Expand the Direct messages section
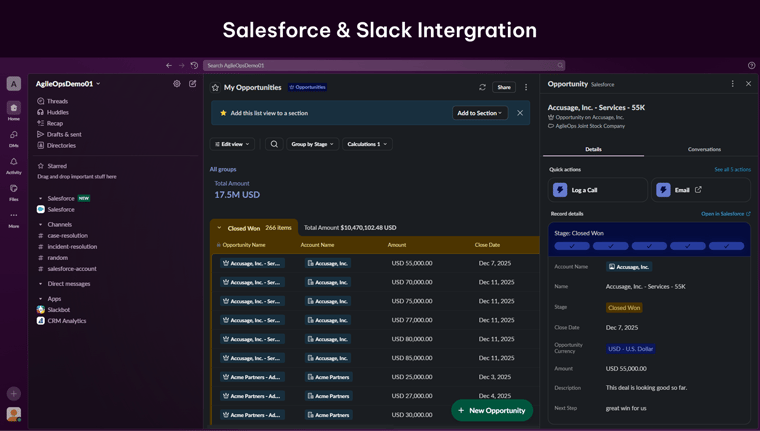The image size is (760, 431). (x=41, y=284)
